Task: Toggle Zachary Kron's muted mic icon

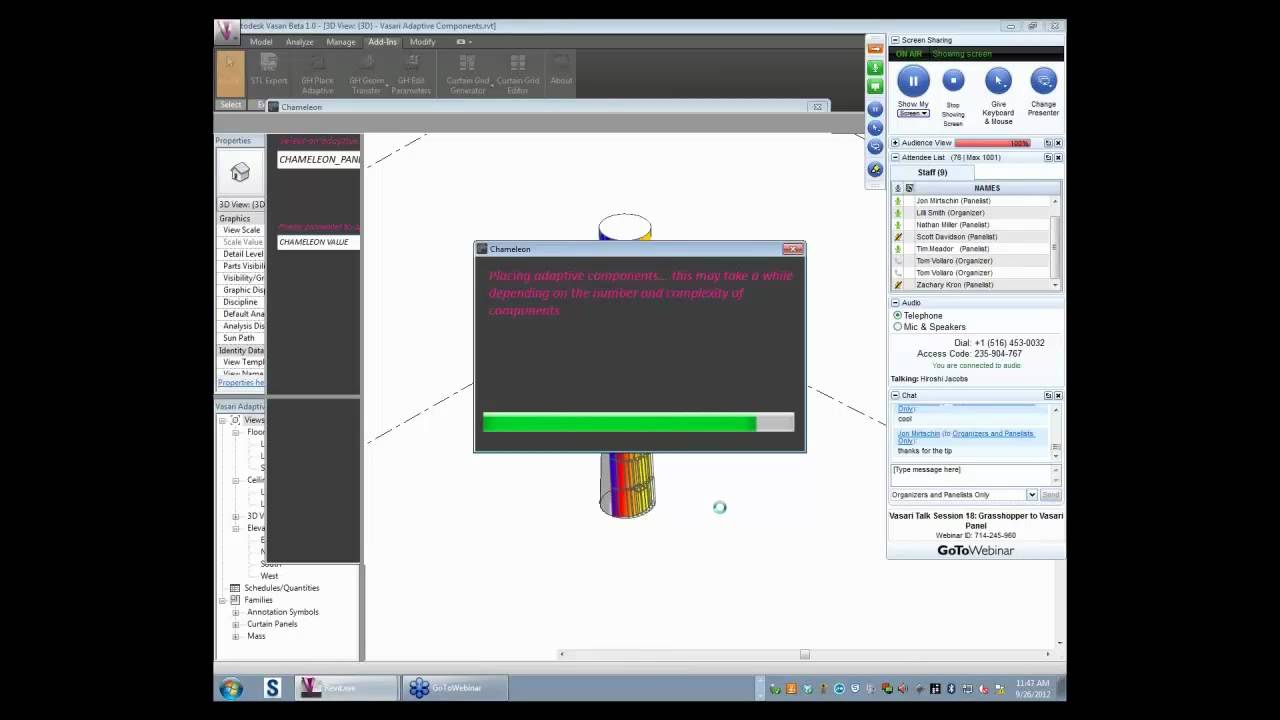Action: pos(898,285)
